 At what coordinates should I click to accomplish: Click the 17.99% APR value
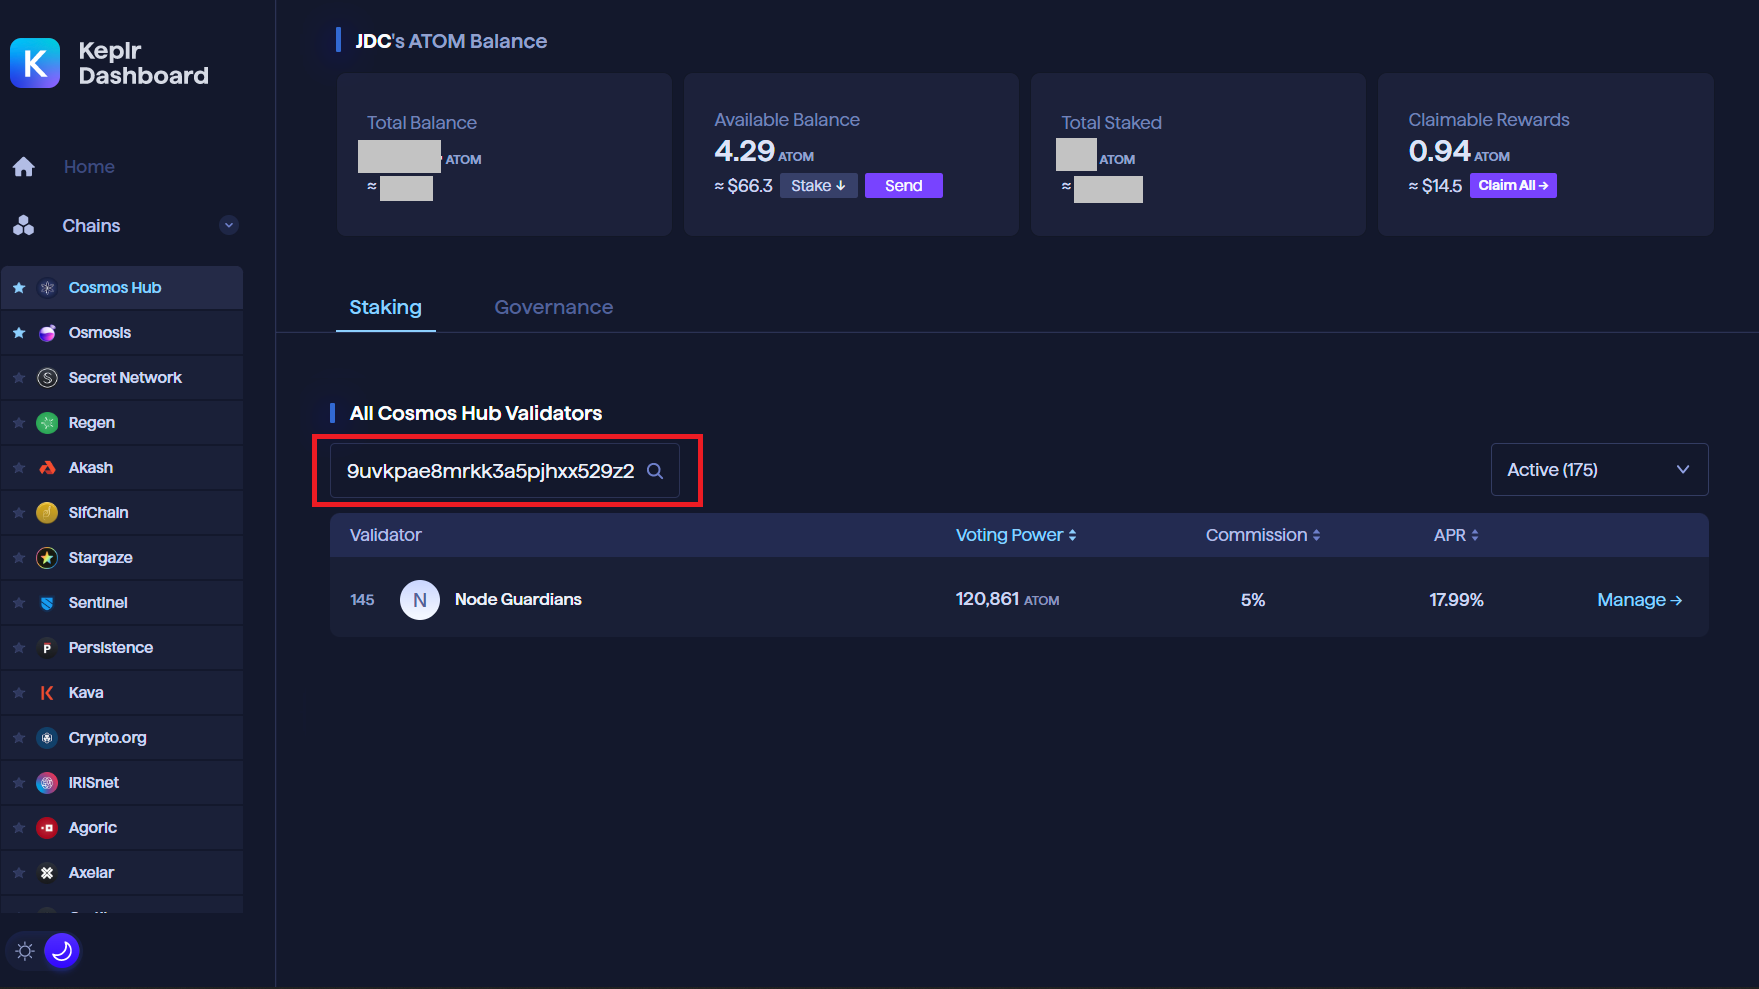tap(1456, 600)
